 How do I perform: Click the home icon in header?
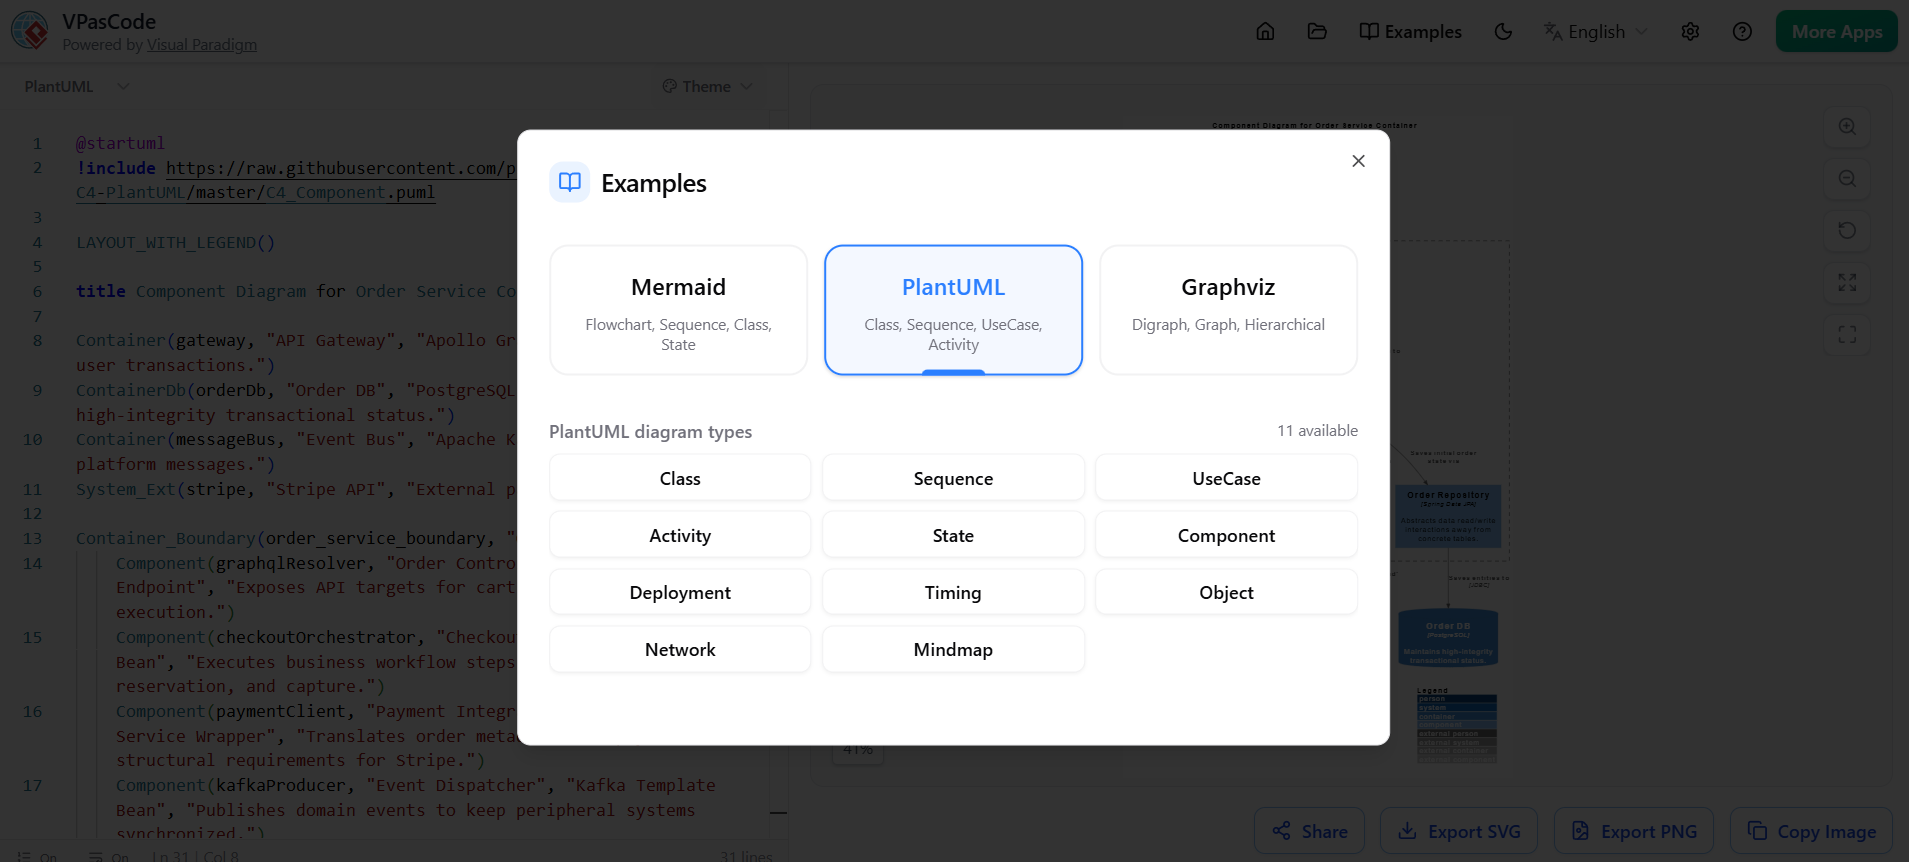pos(1265,31)
